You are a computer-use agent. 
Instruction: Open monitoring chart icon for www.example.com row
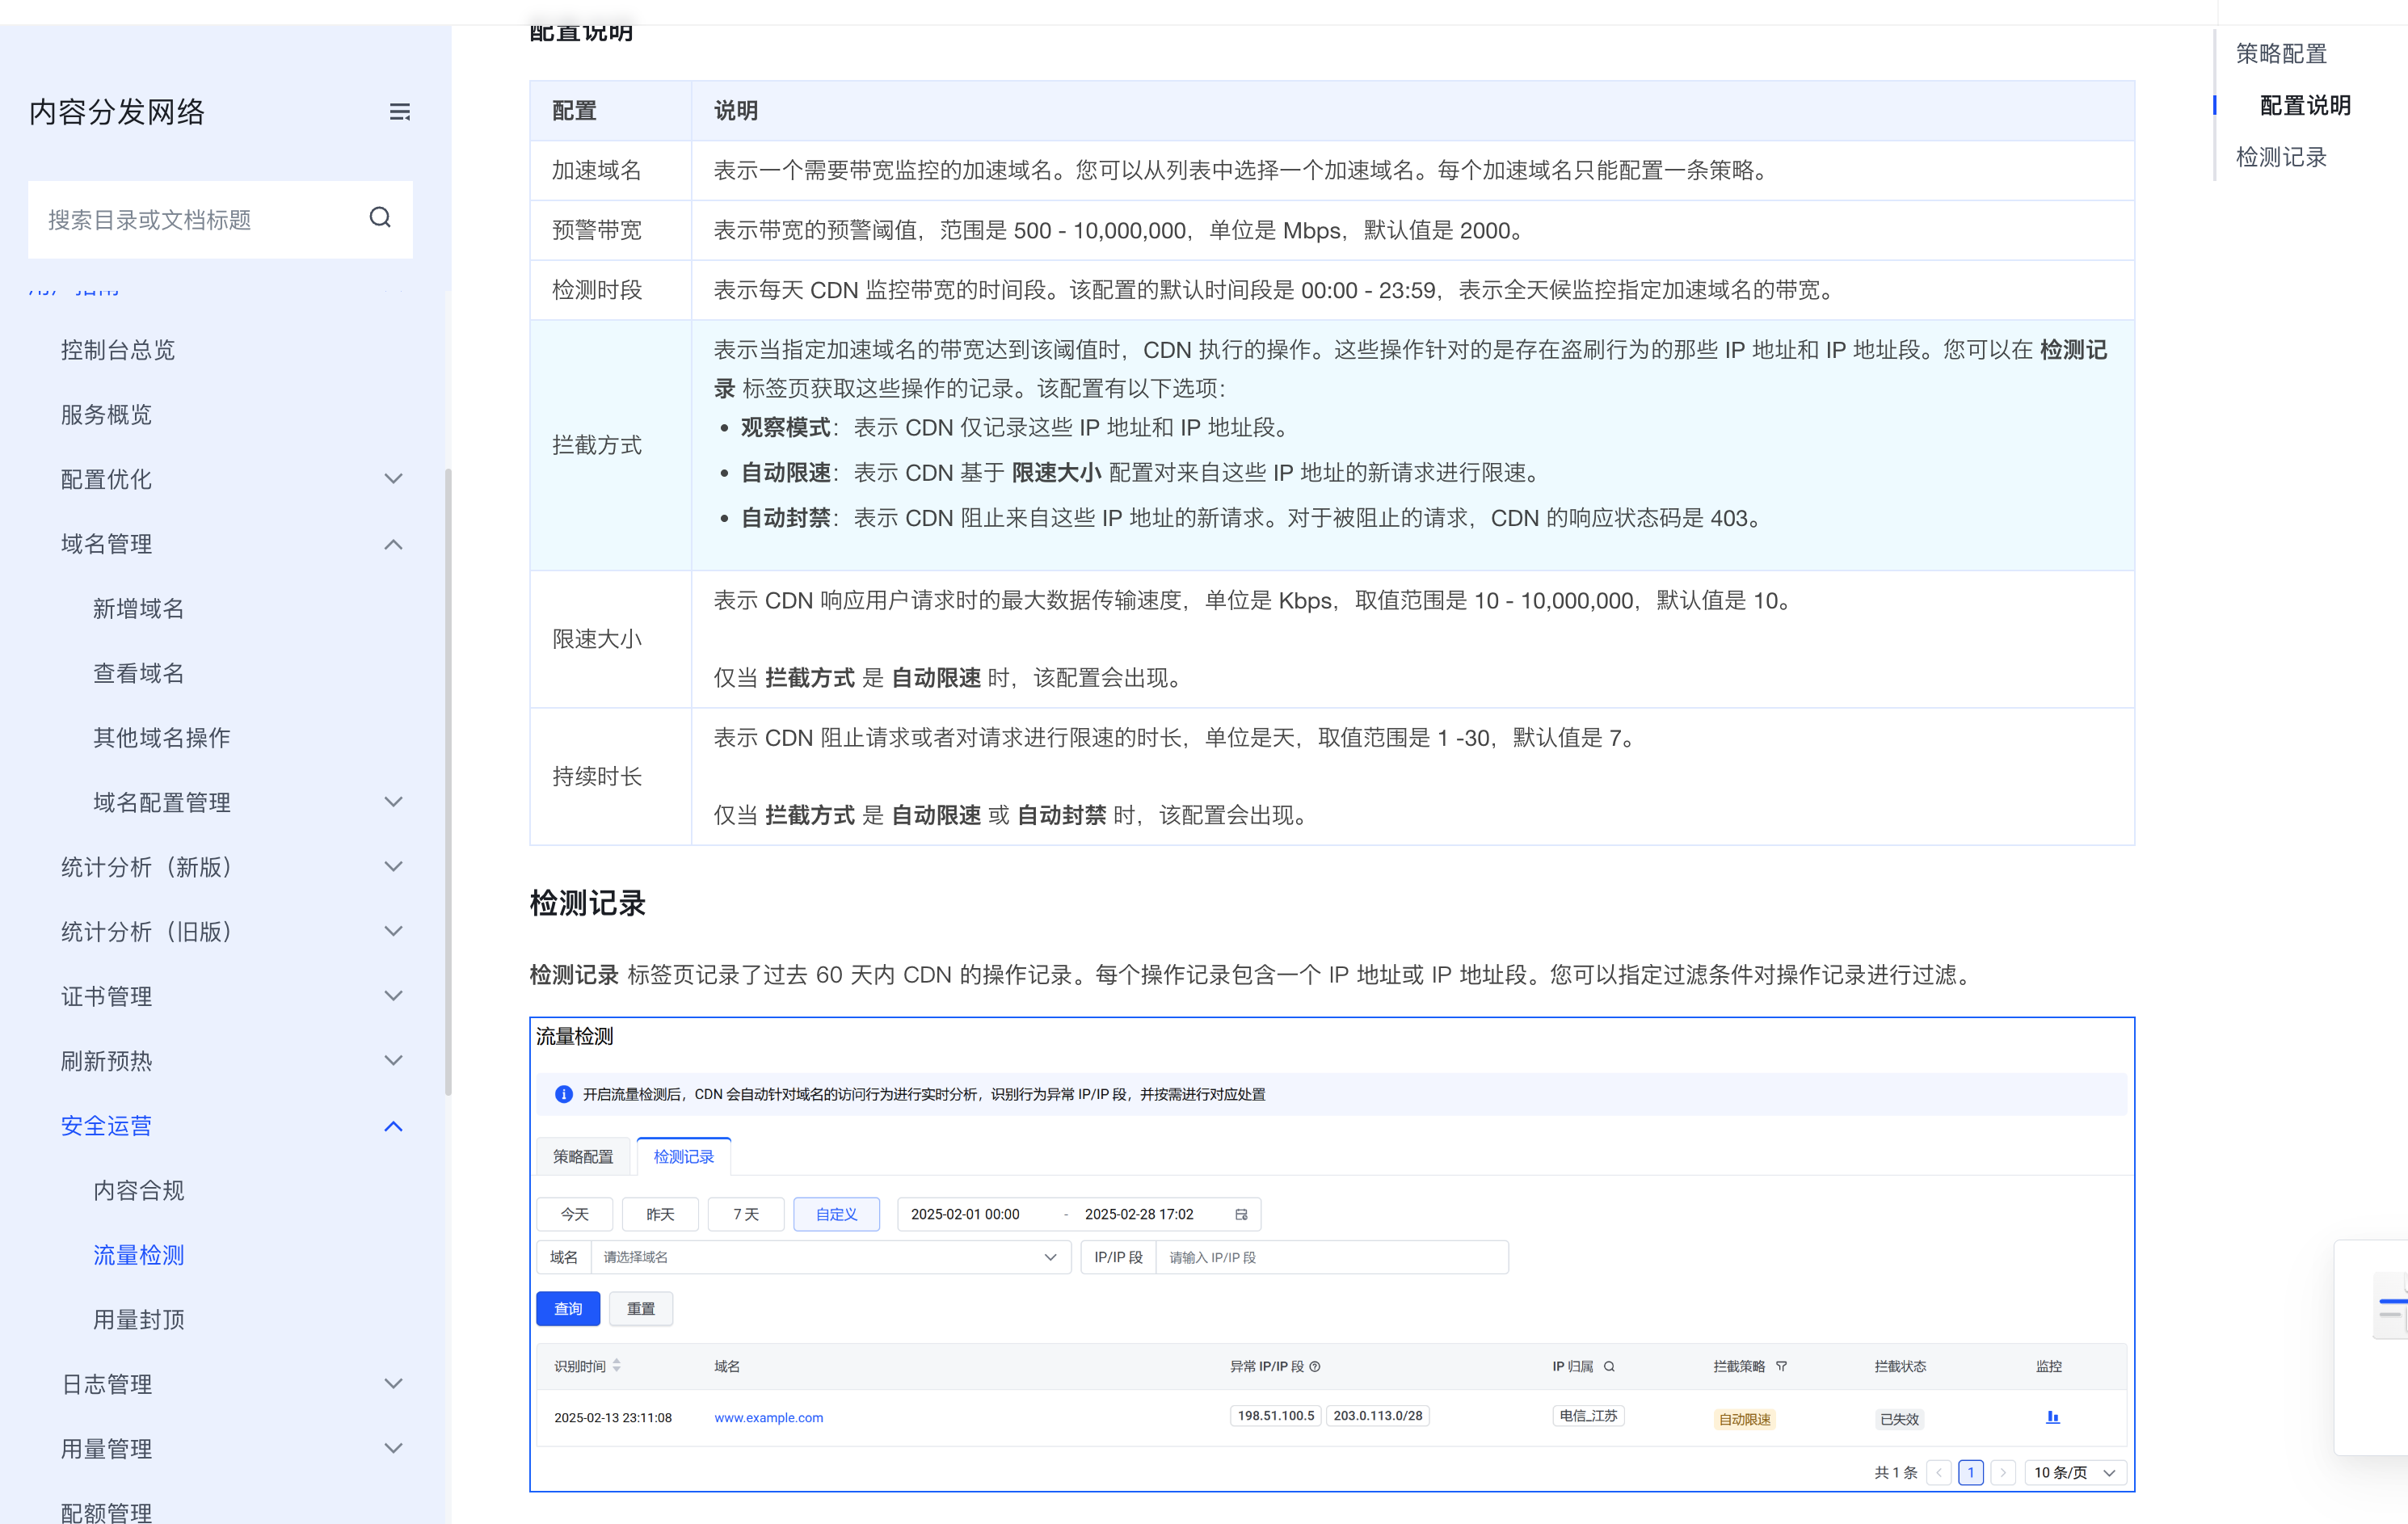click(x=2053, y=1417)
